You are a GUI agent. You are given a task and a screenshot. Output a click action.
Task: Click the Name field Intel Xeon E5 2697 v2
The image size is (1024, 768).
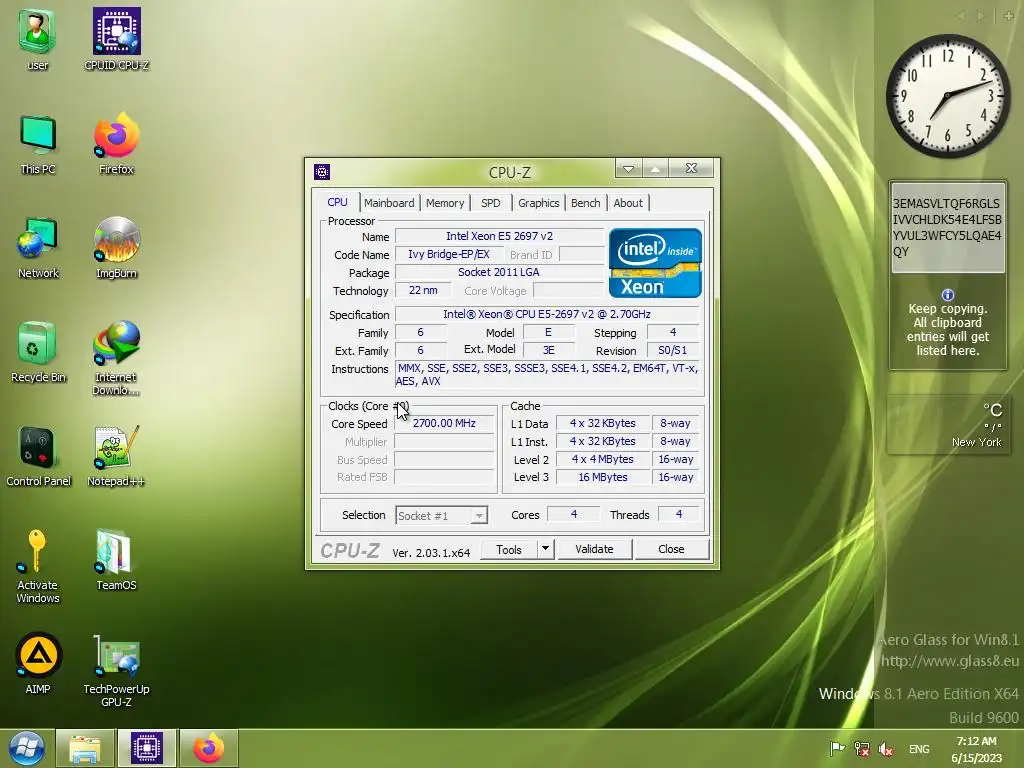click(x=500, y=236)
